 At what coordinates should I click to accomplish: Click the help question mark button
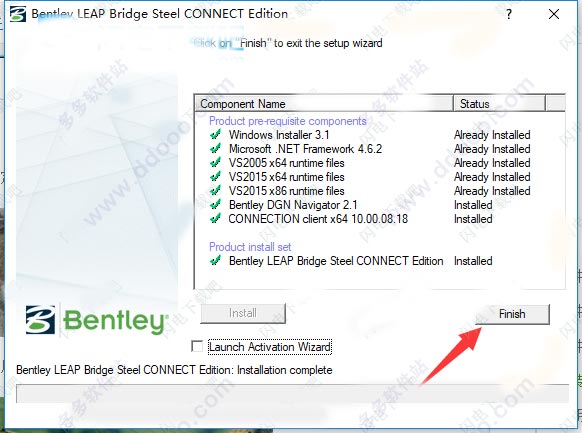509,14
